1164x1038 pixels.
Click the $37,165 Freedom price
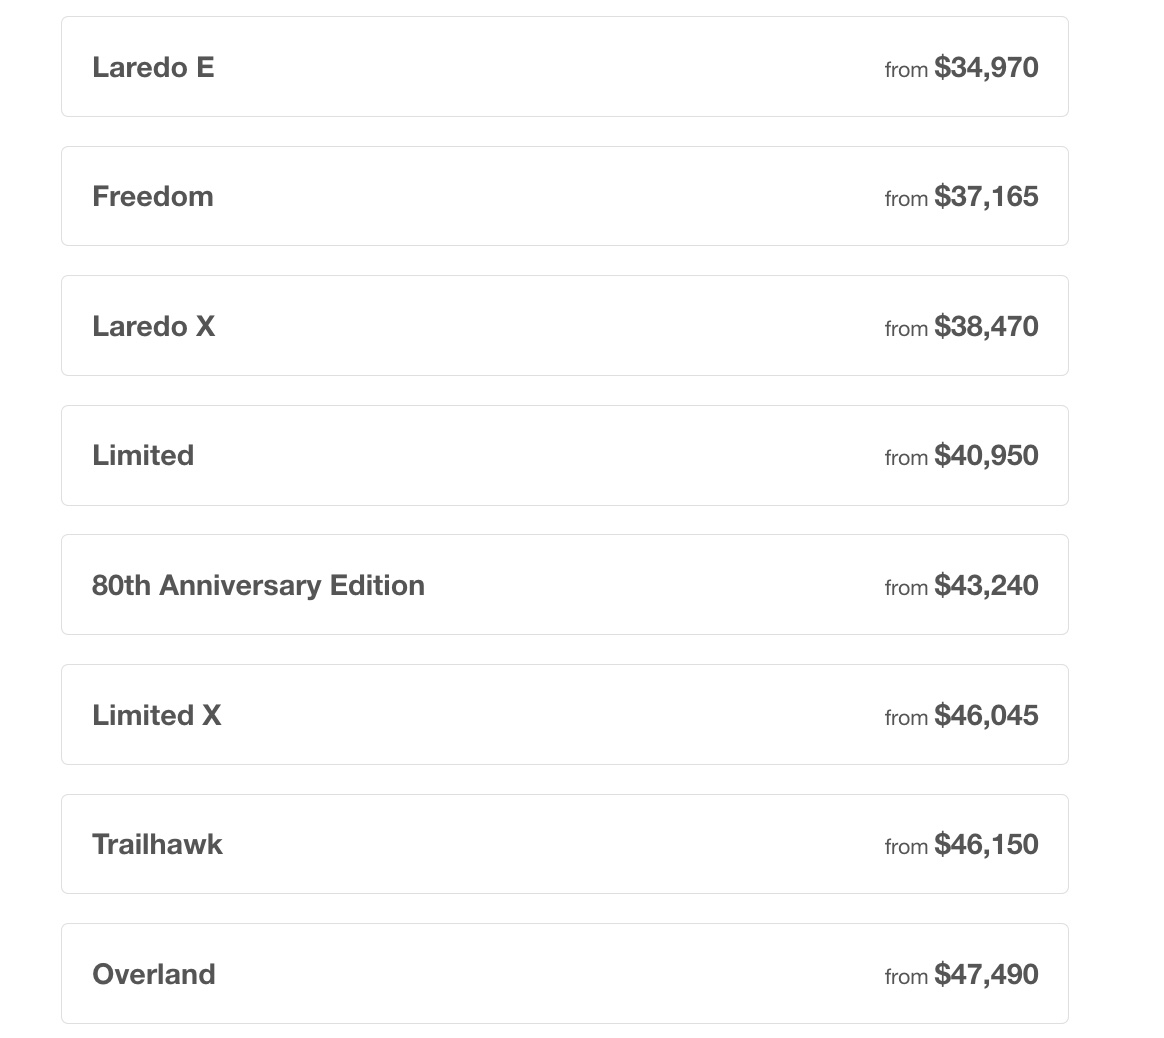pos(986,196)
